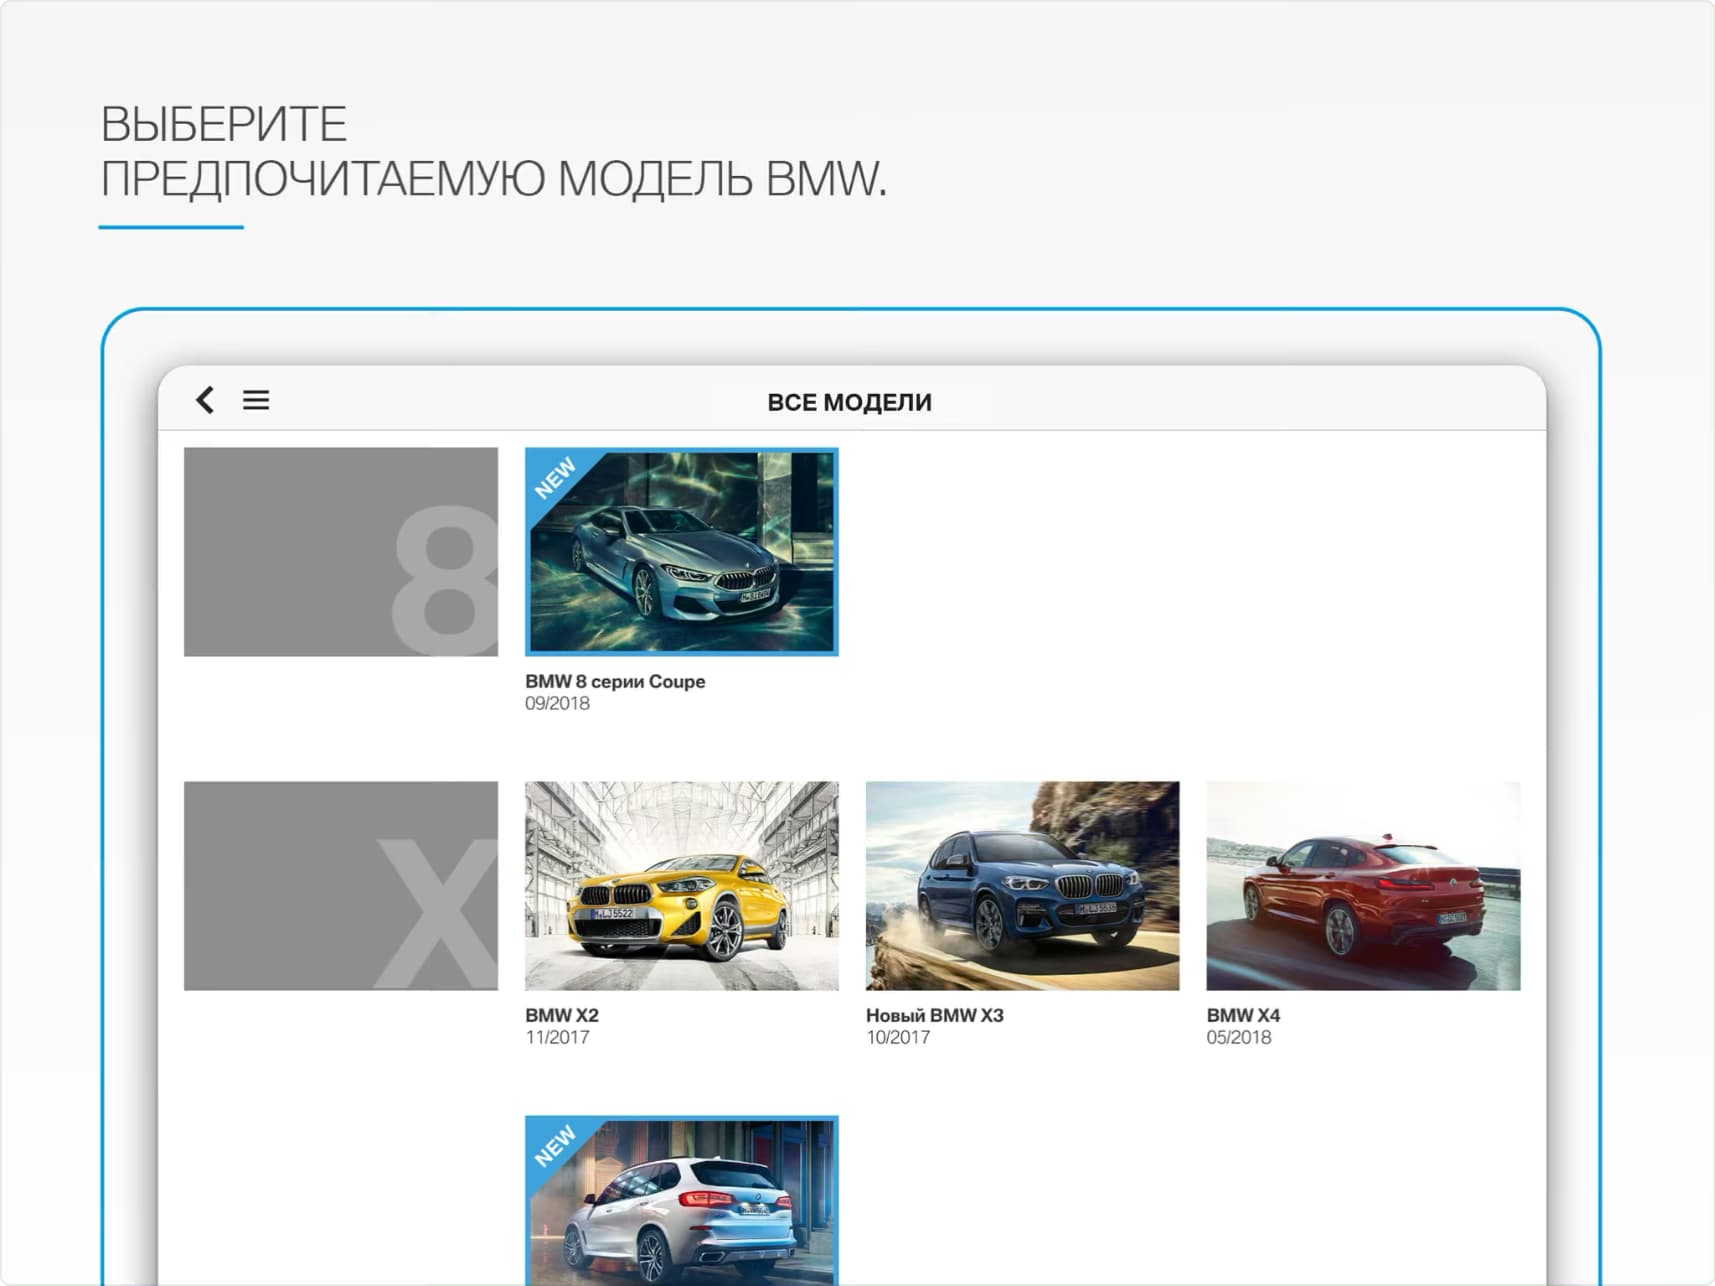Click the NEW ribbon on bottom thumbnail
The image size is (1715, 1286).
pyautogui.click(x=557, y=1144)
